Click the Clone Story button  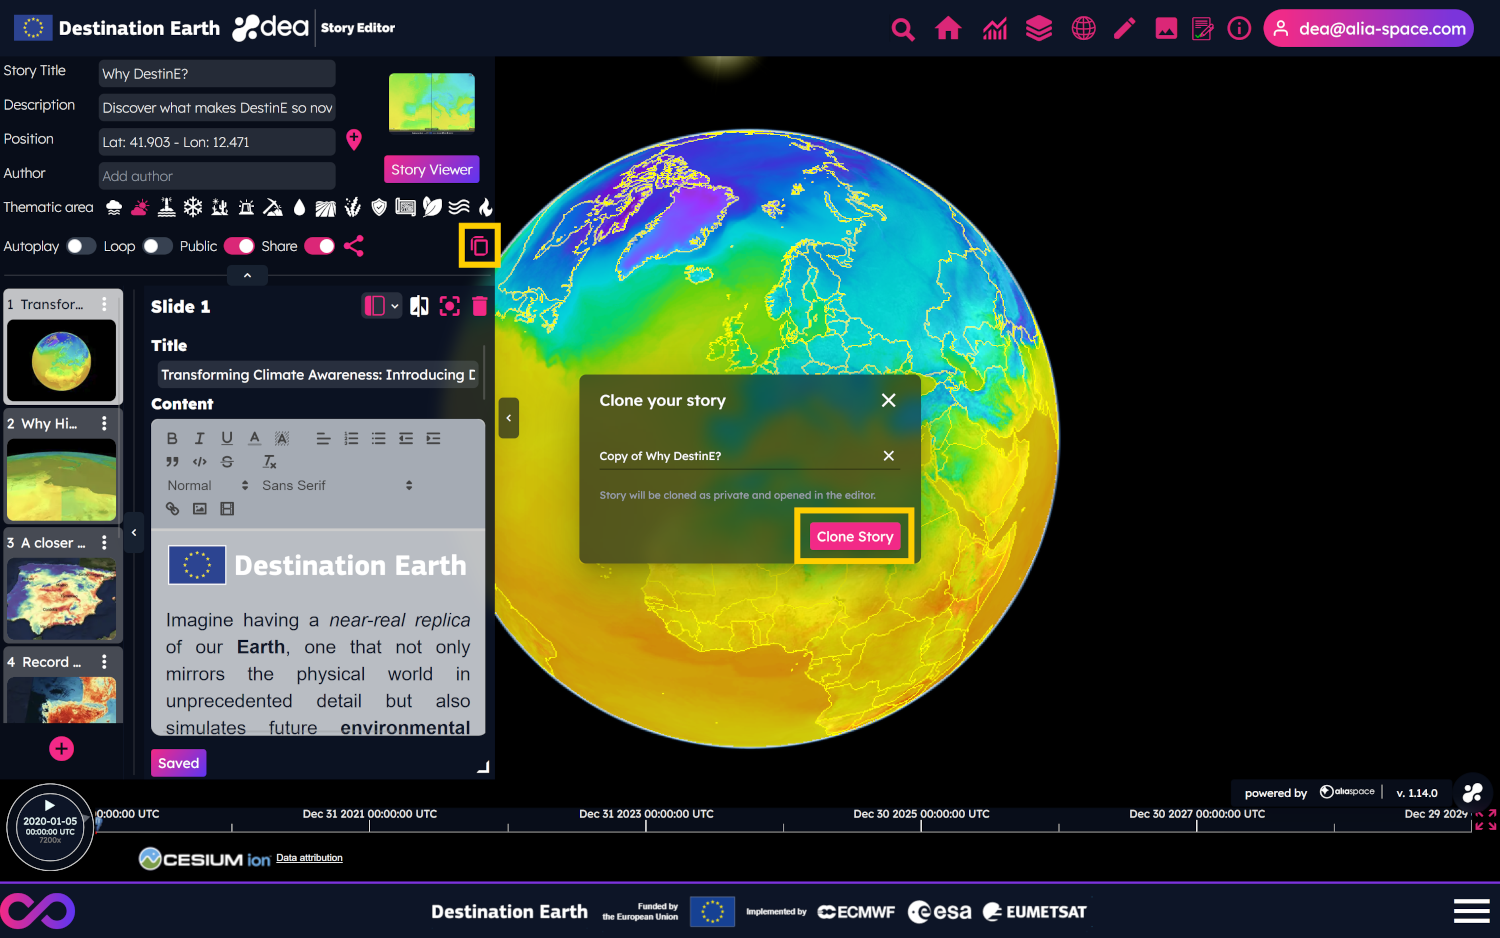(x=854, y=537)
